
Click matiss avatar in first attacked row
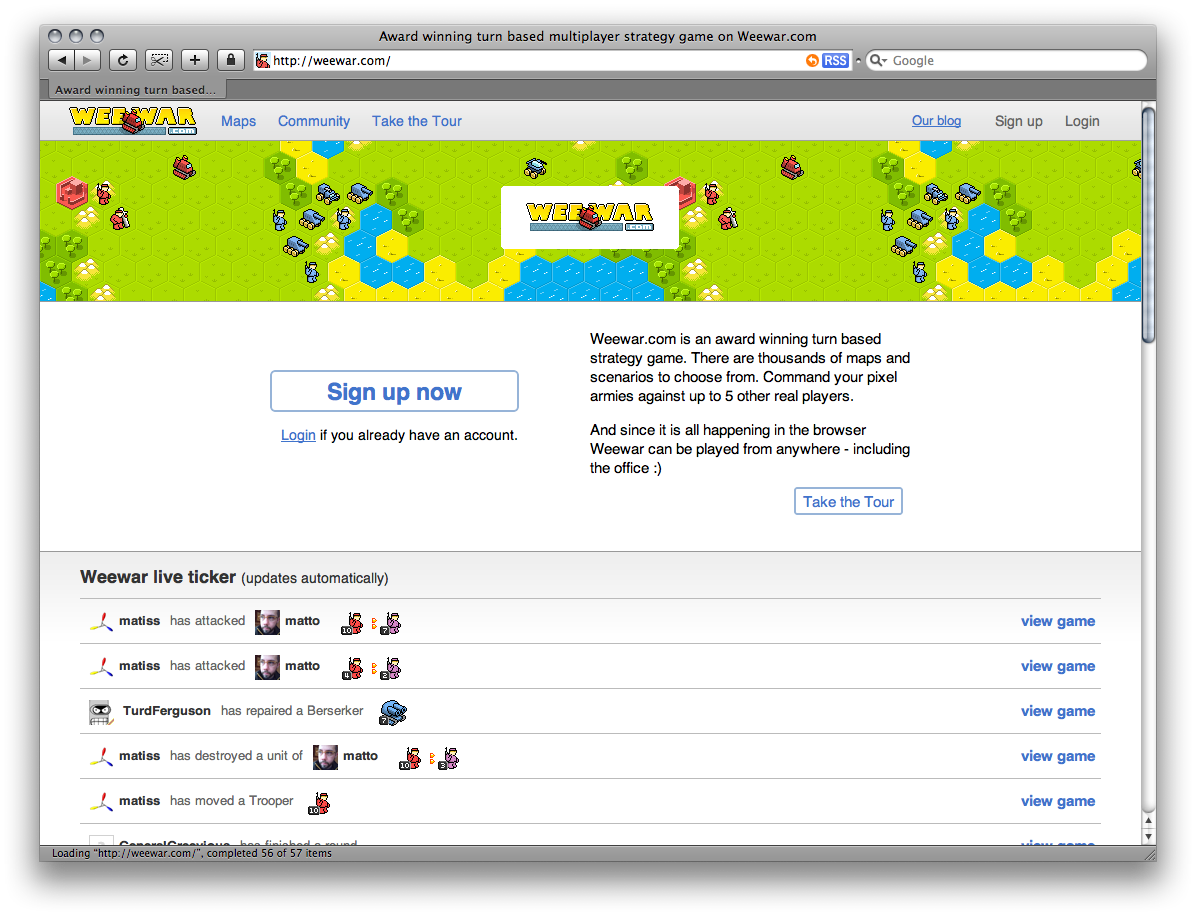(101, 622)
